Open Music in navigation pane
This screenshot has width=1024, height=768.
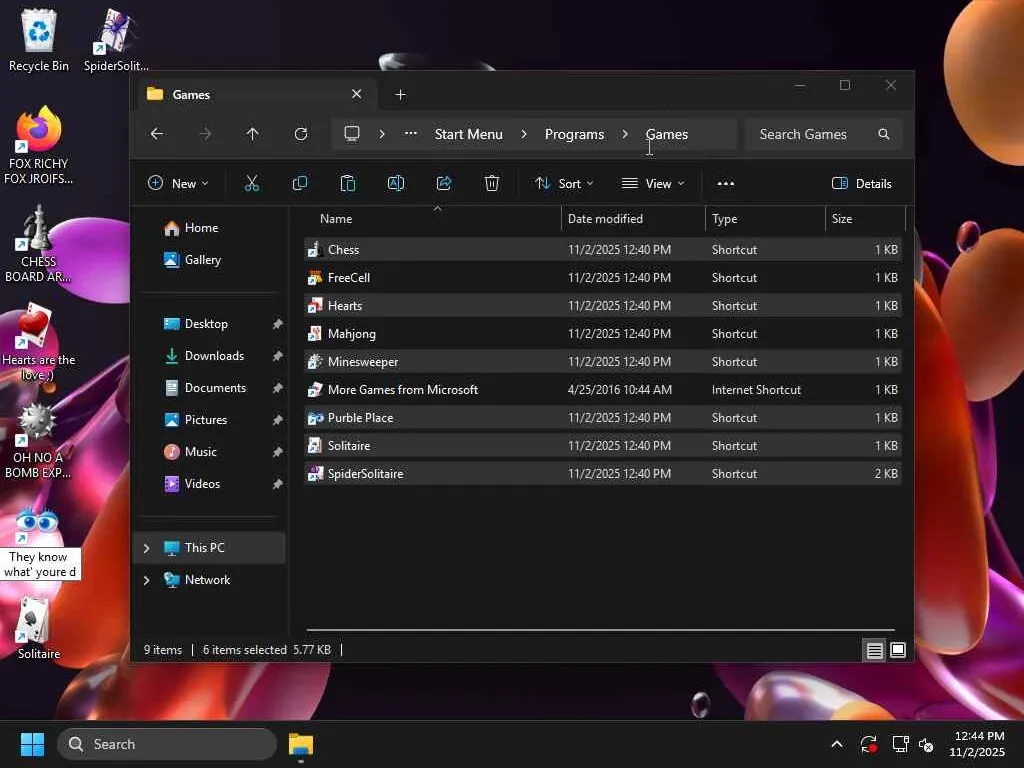[x=200, y=452]
